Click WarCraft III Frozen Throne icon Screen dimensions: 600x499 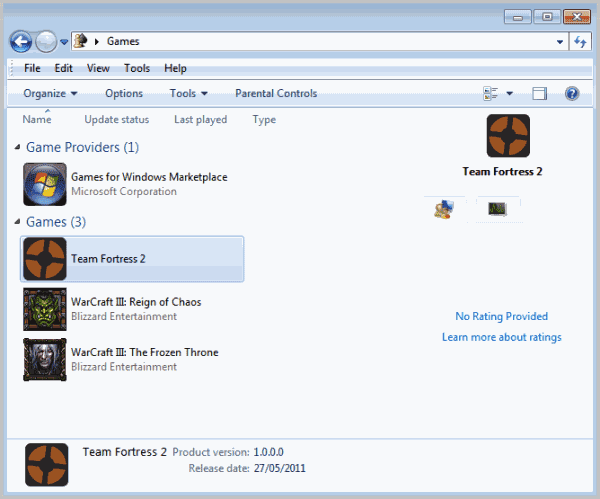click(45, 359)
